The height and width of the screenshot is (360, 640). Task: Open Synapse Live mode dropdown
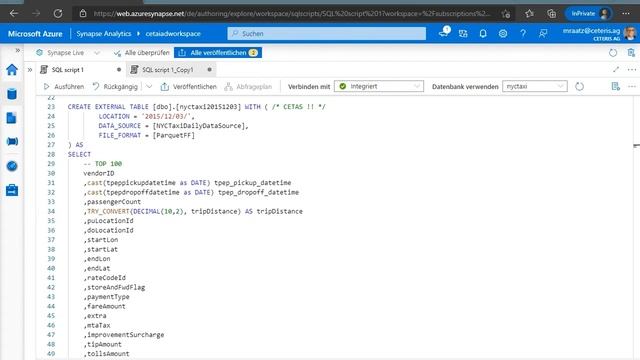pos(68,53)
